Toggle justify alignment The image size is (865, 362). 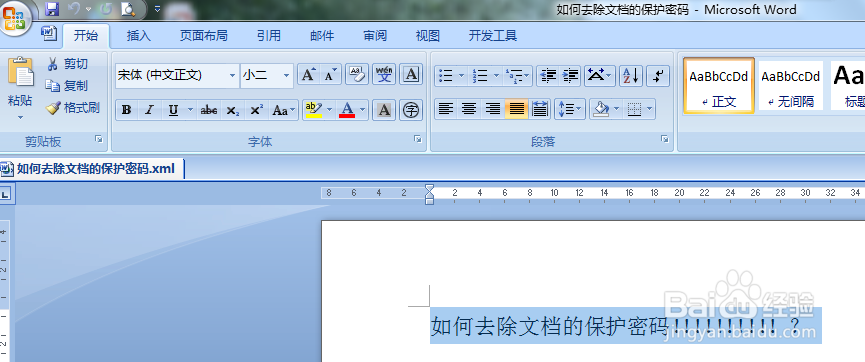(516, 109)
